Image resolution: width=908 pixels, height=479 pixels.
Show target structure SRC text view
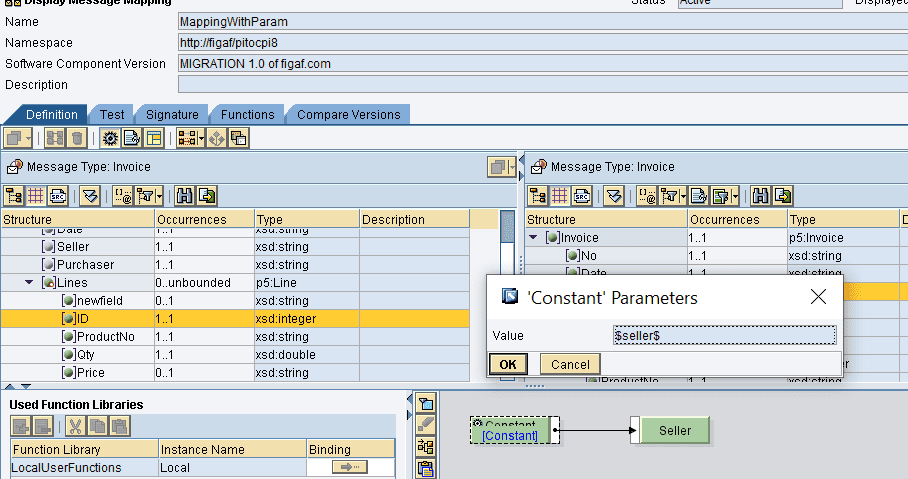pos(582,196)
